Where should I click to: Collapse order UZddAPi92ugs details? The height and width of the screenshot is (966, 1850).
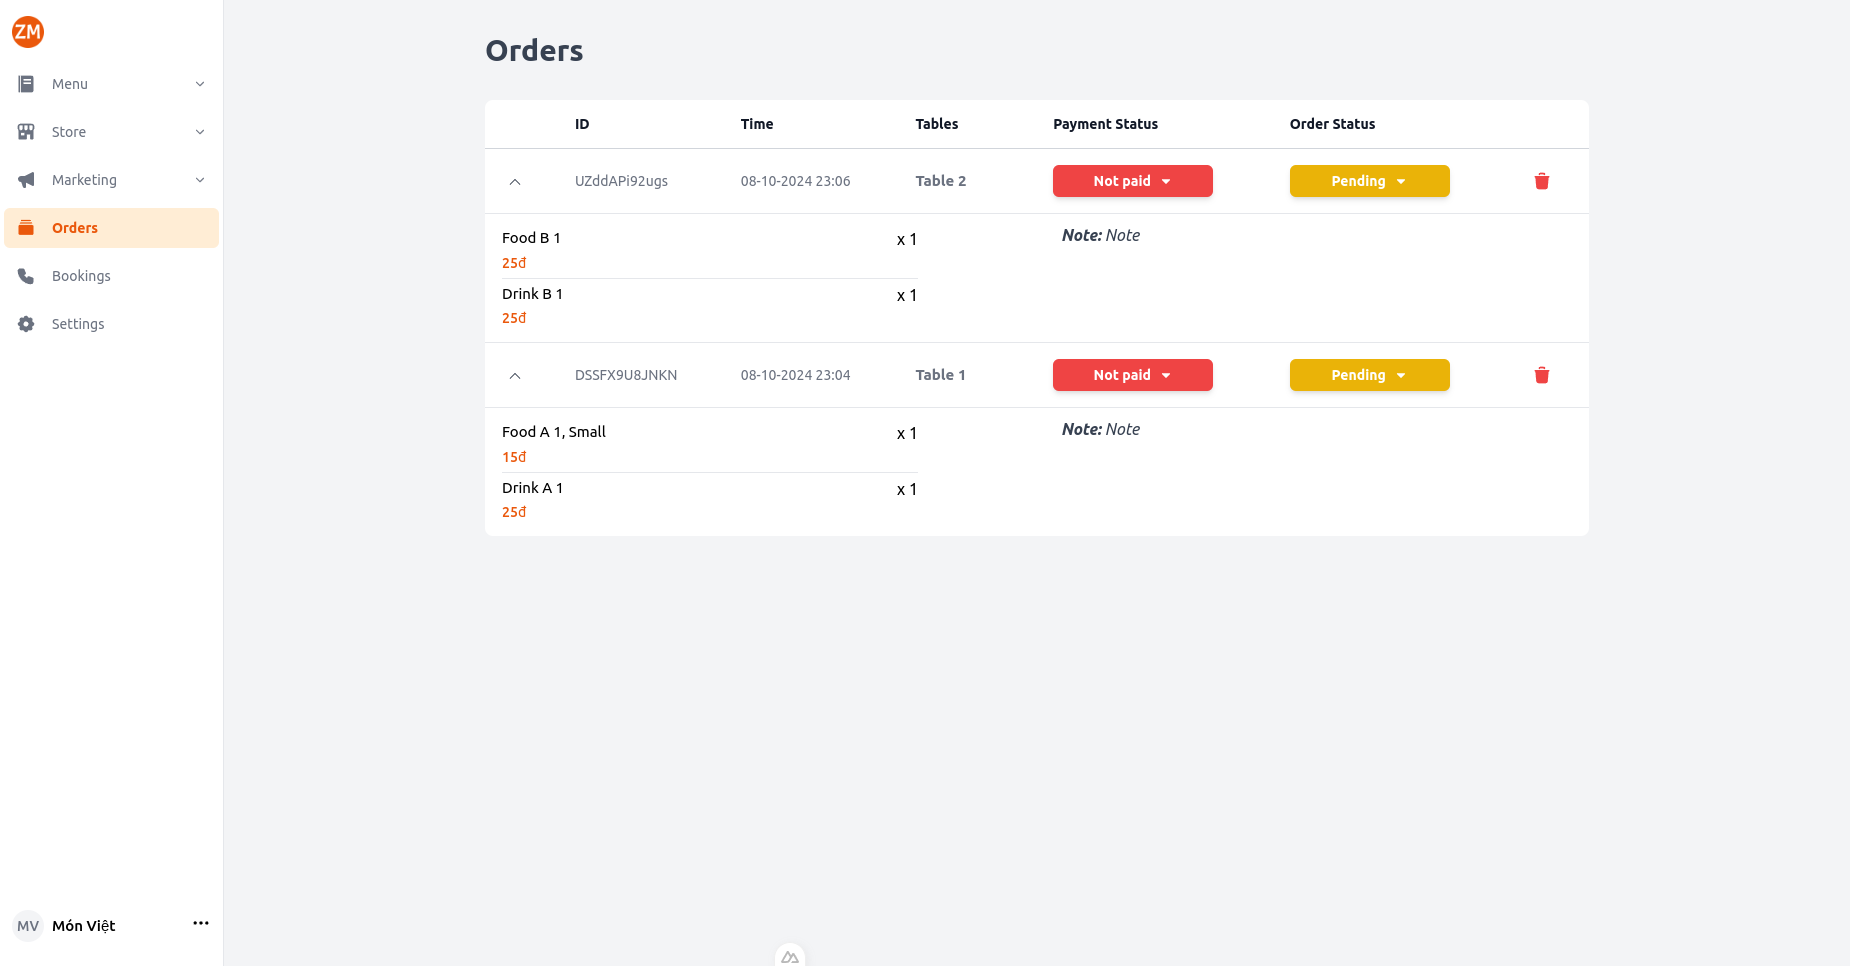pos(515,182)
